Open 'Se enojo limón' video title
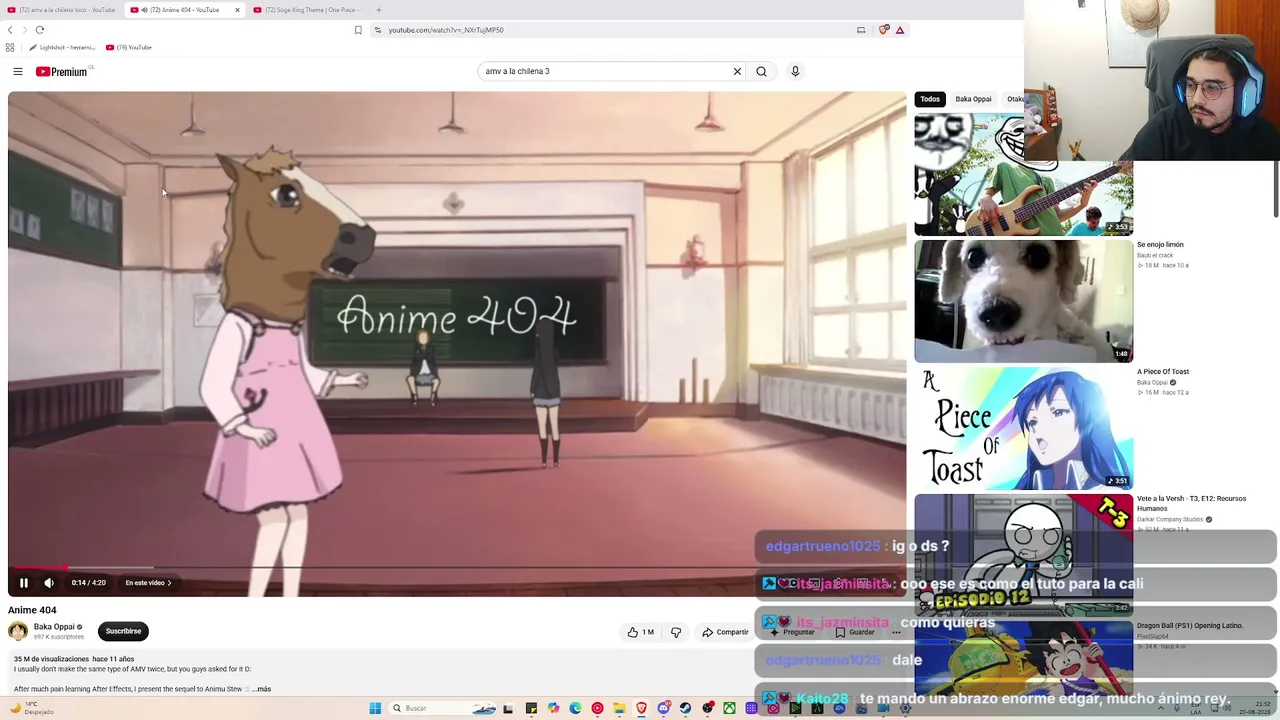The width and height of the screenshot is (1280, 720). (x=1160, y=245)
